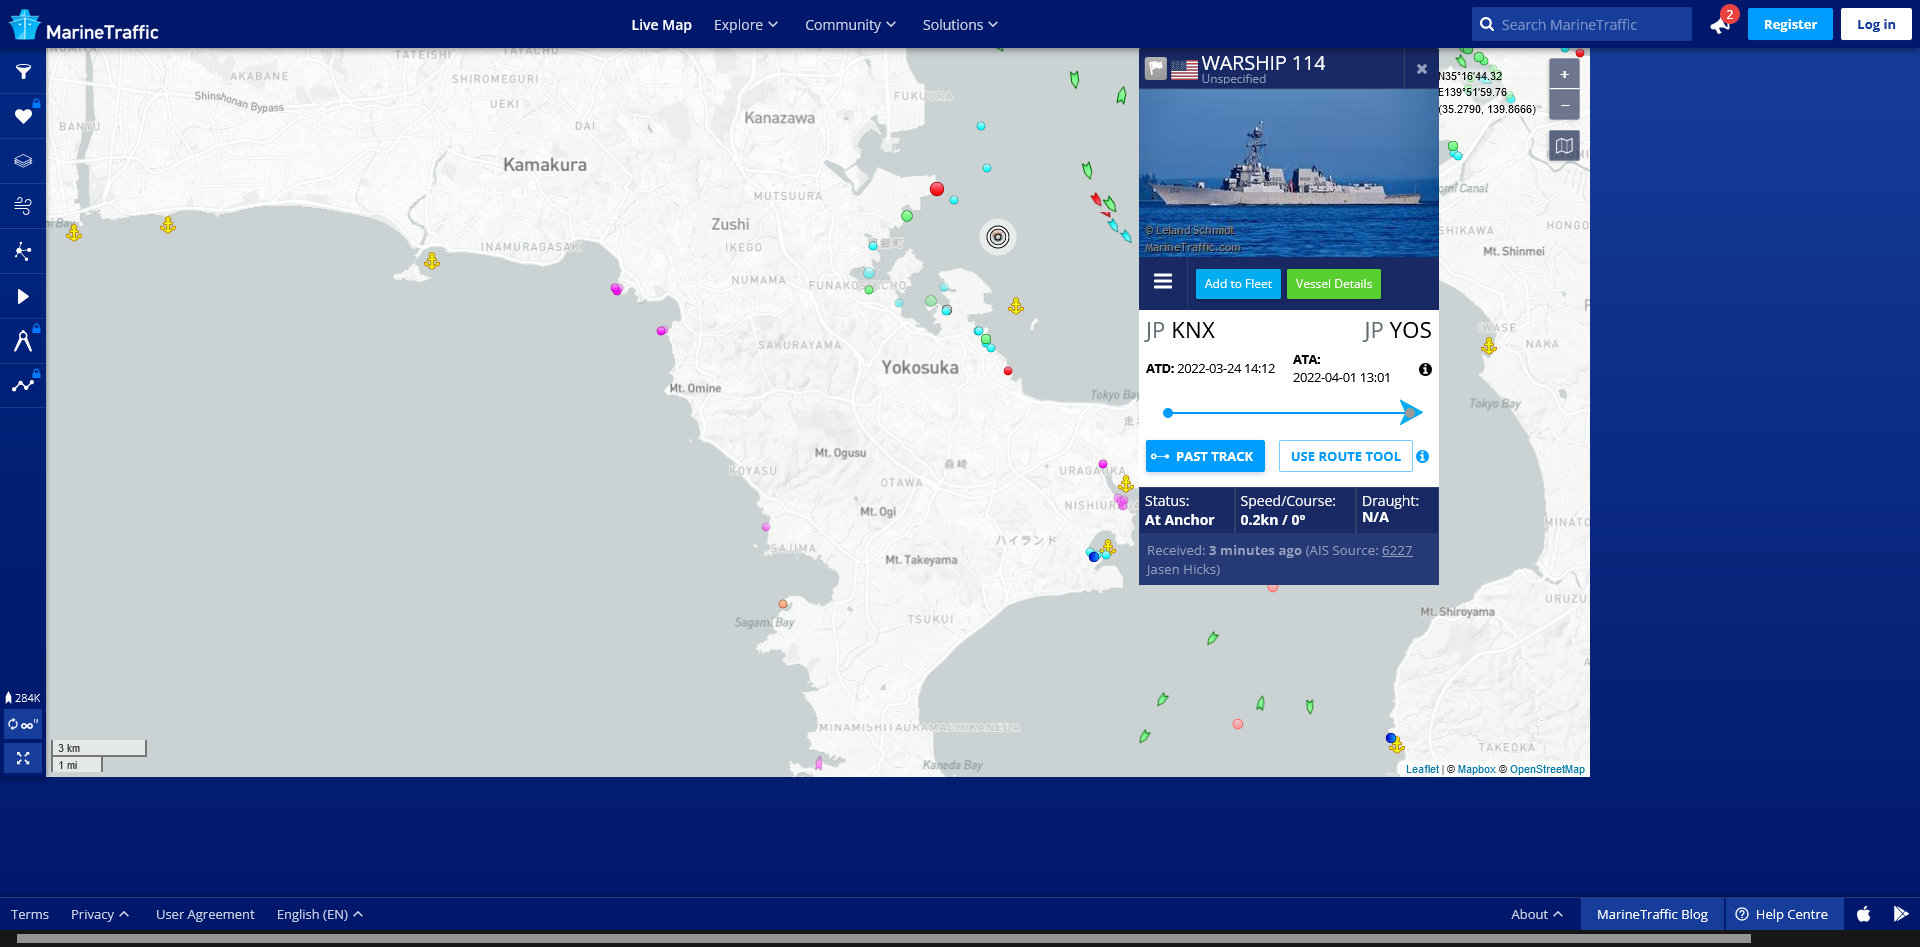Select the distance measuring compass tool
The image size is (1920, 947).
click(23, 341)
